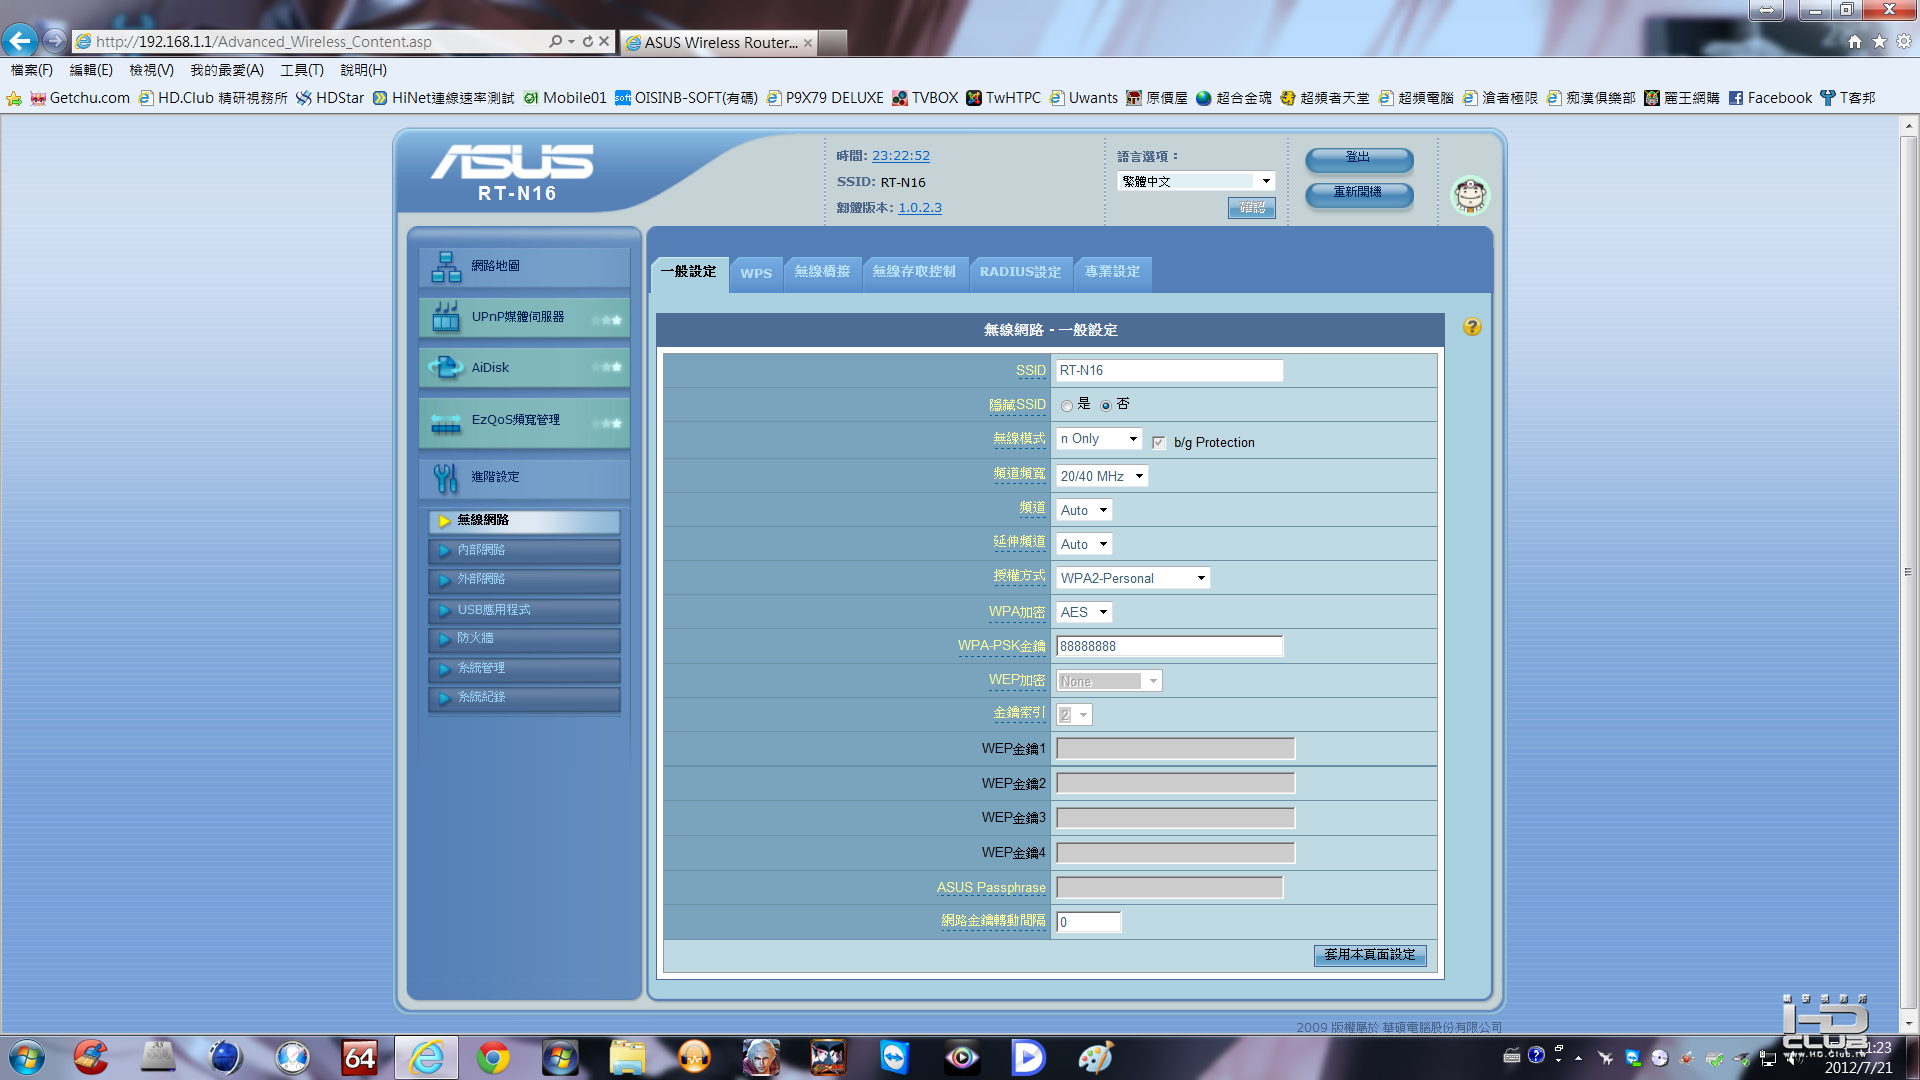Click the 套用本頁面設定 apply button
Viewport: 1920px width, 1080px height.
[x=1369, y=955]
